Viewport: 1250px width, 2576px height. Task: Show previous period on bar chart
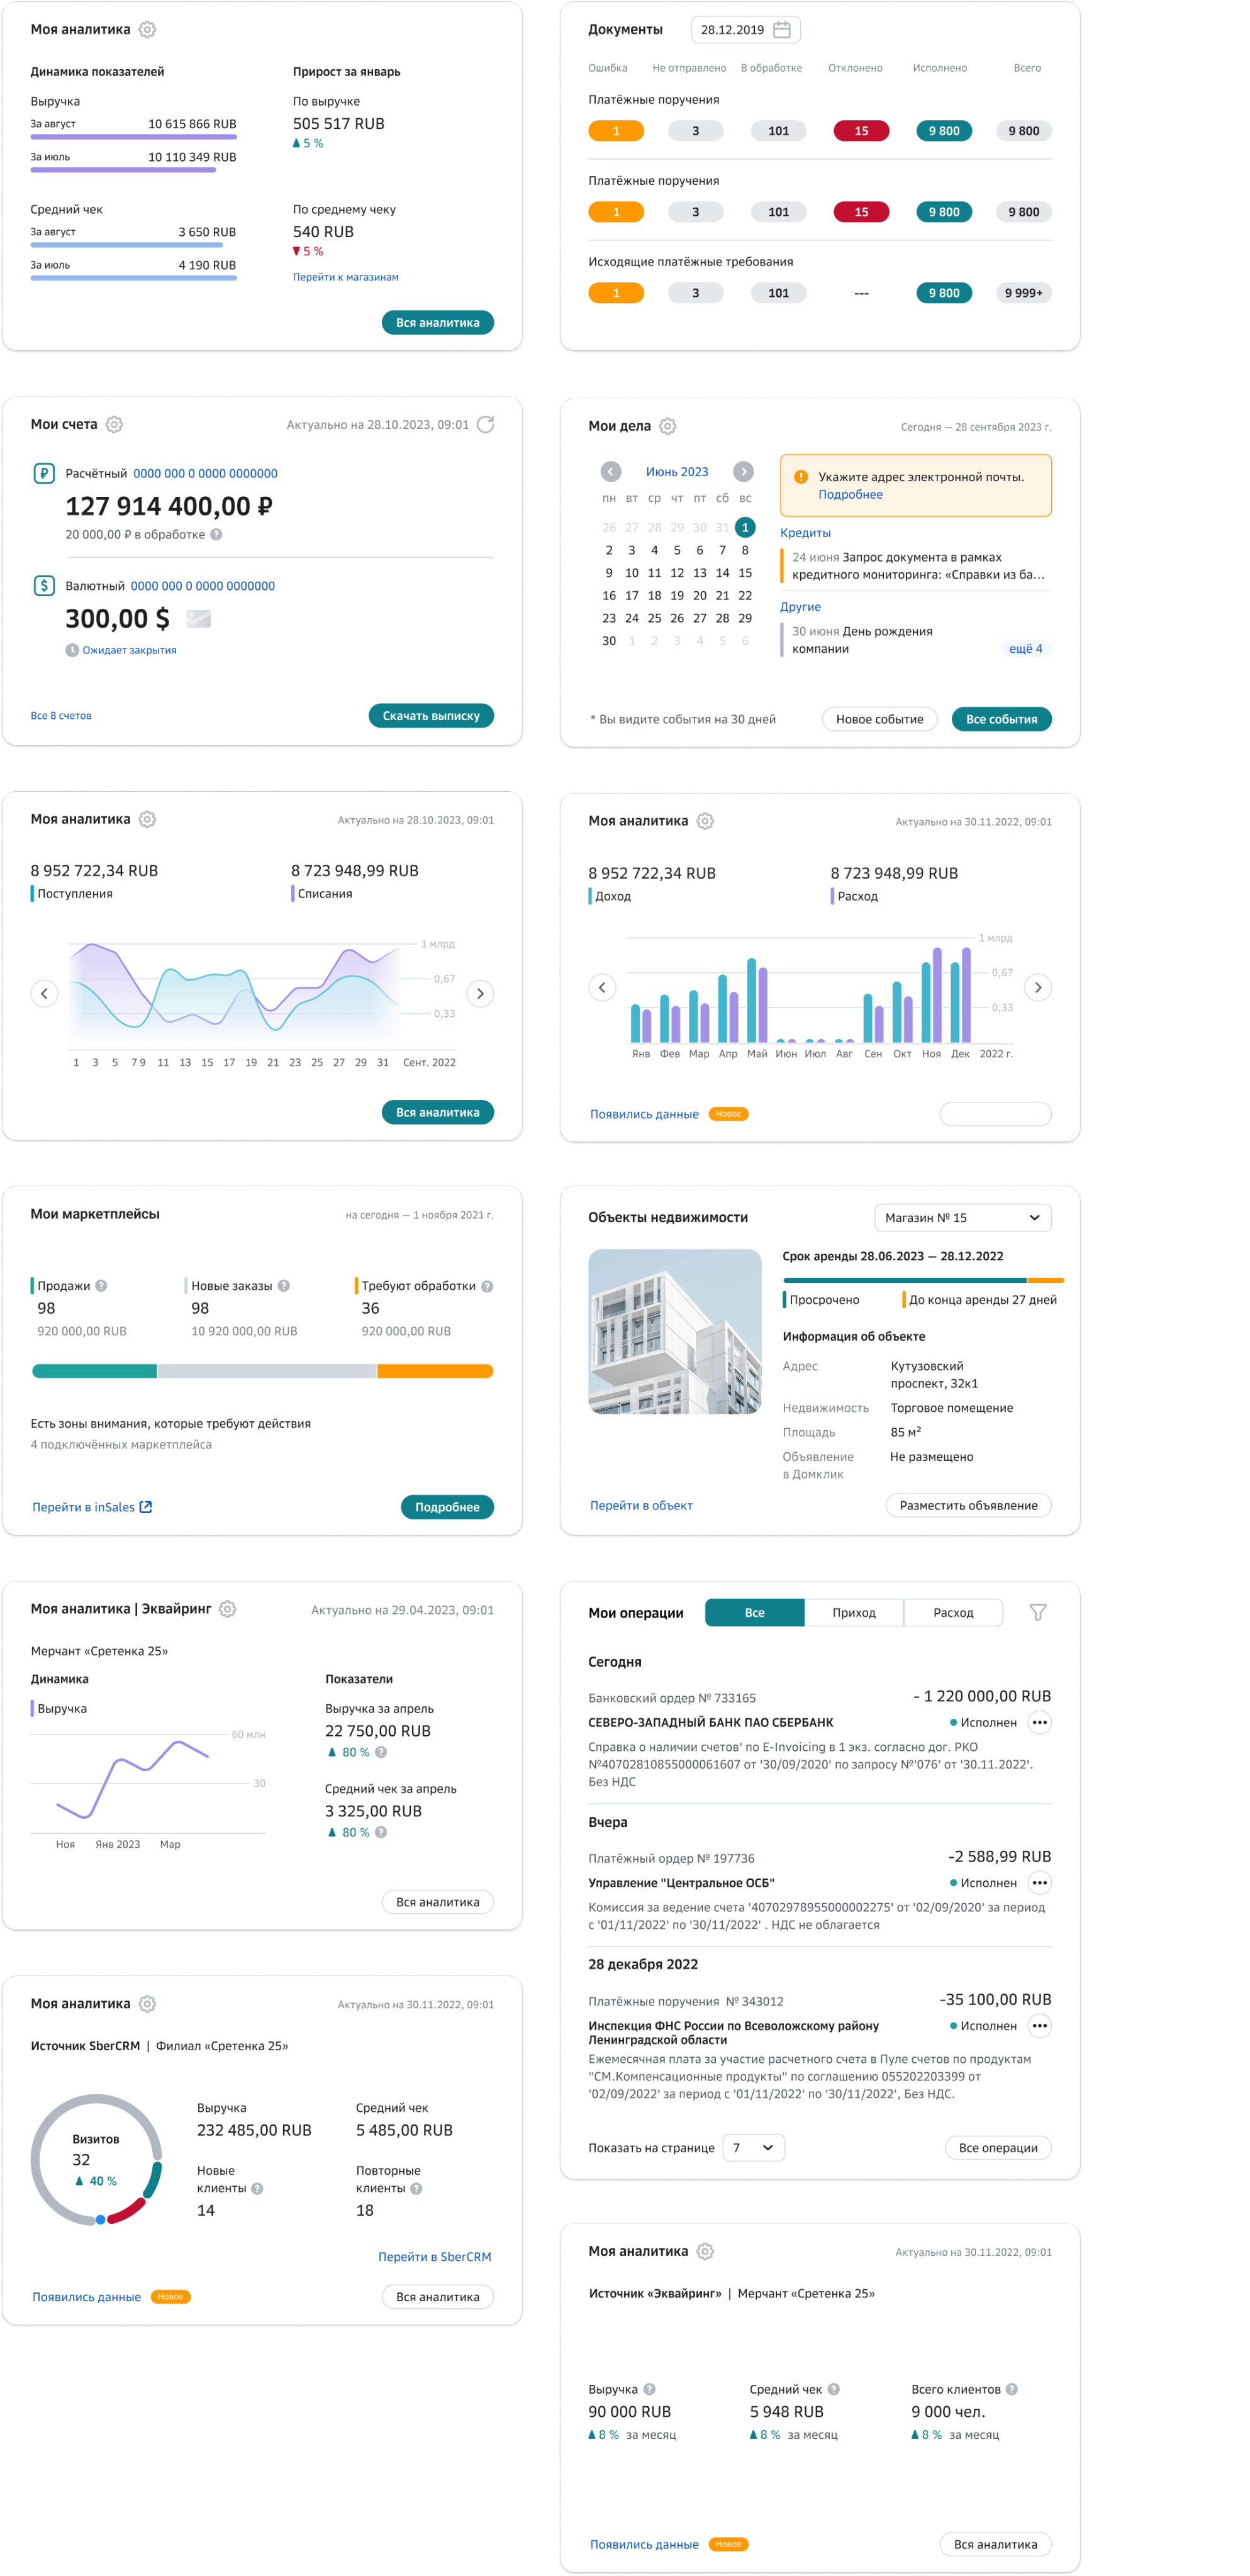tap(602, 987)
